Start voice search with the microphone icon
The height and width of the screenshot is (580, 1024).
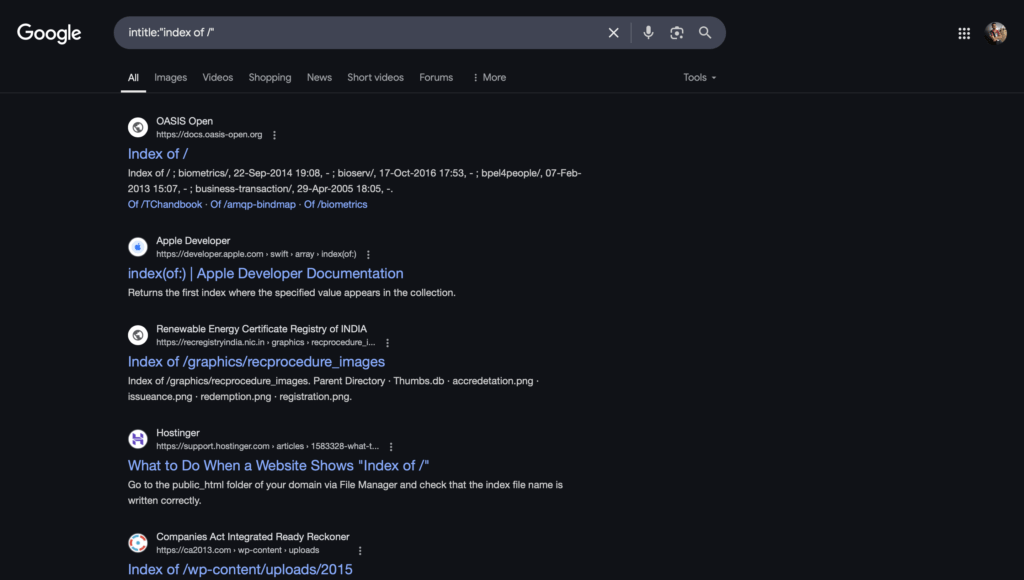(648, 33)
